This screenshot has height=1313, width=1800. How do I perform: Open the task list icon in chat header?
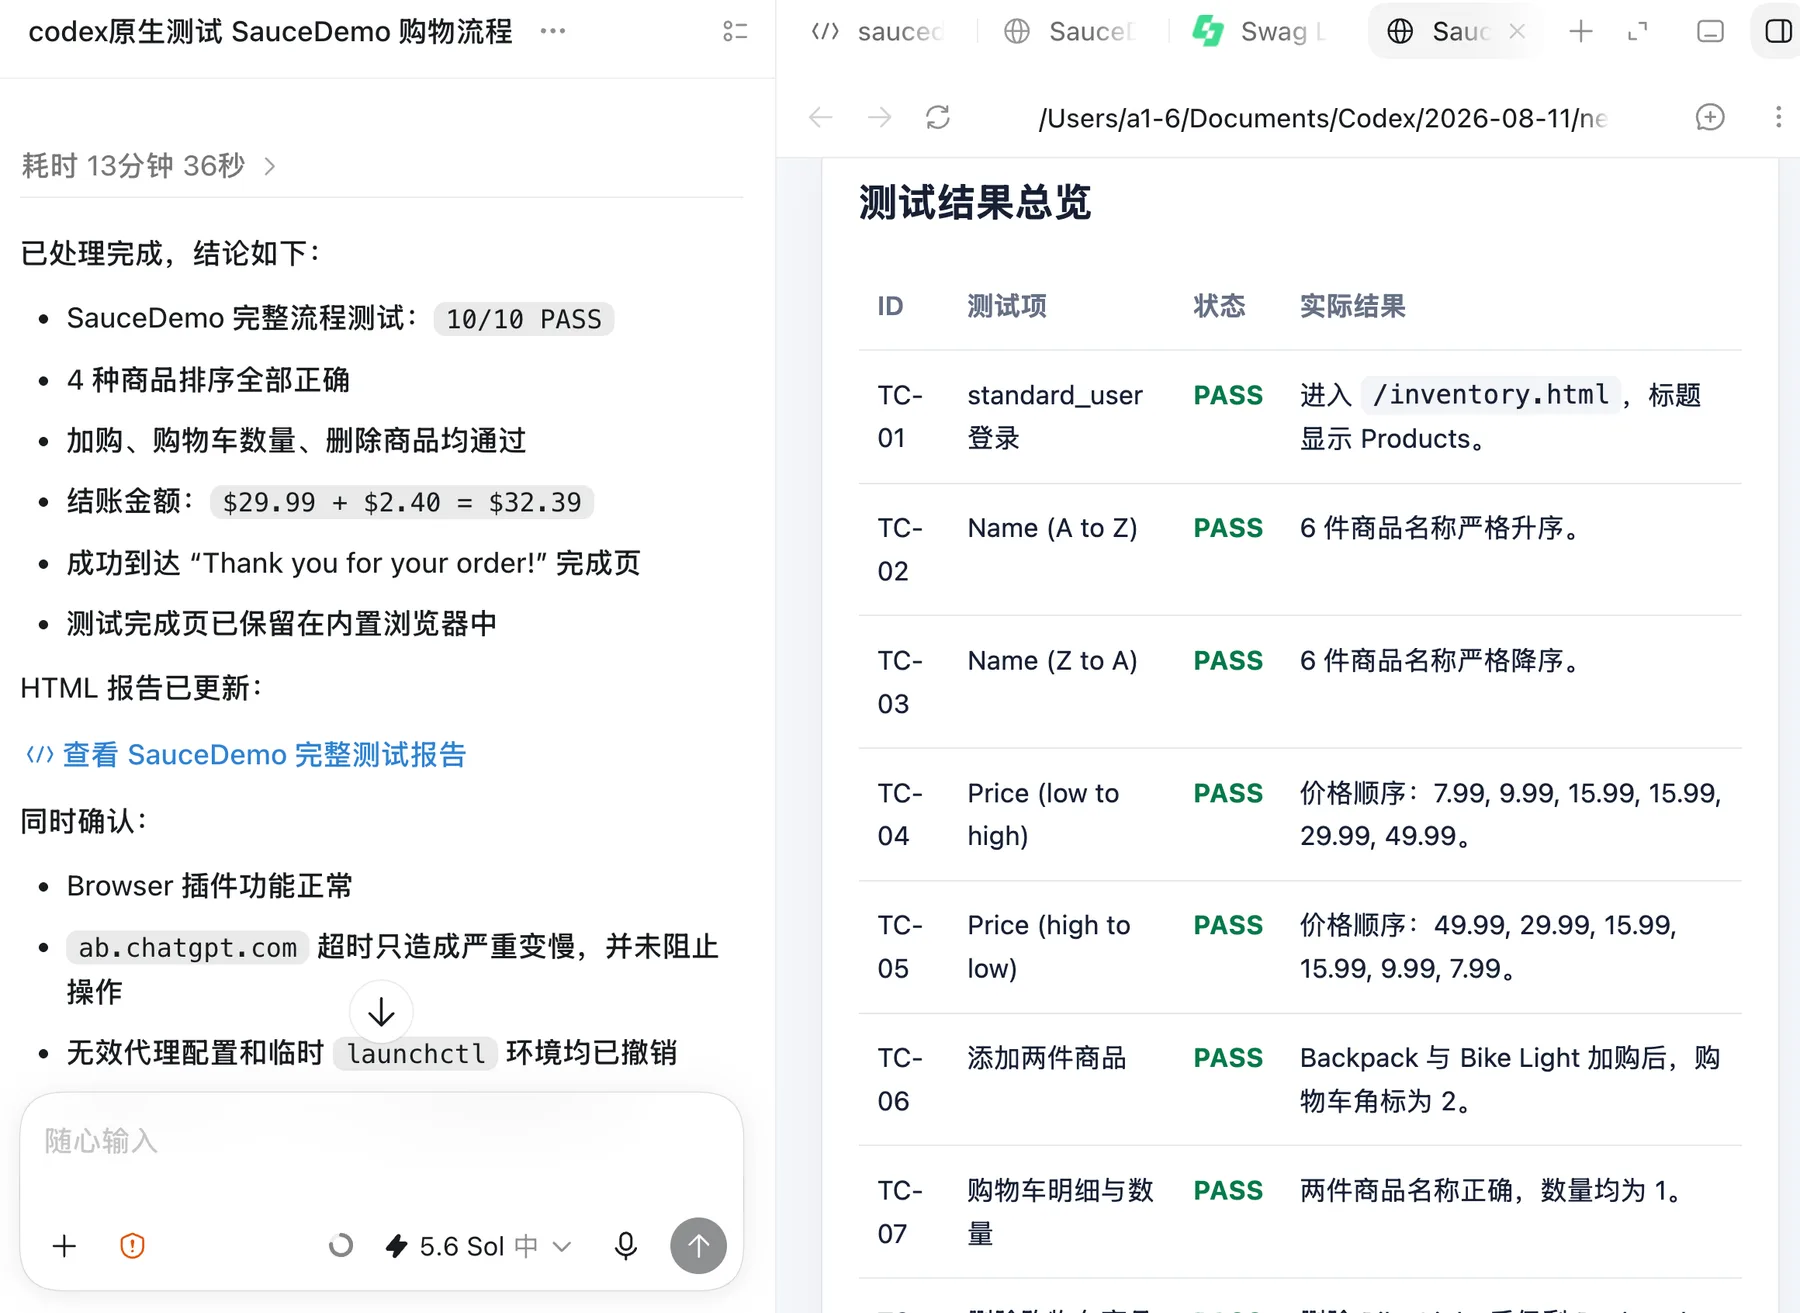735,31
